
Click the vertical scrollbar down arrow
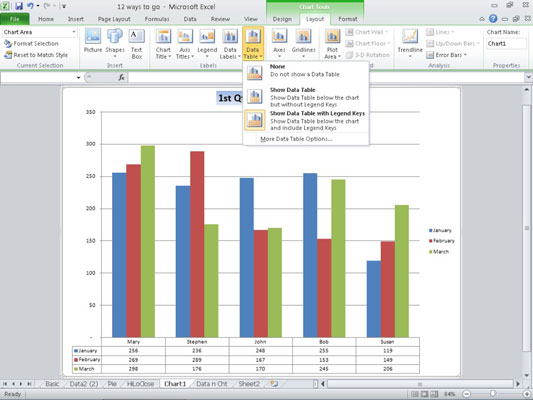[x=527, y=375]
